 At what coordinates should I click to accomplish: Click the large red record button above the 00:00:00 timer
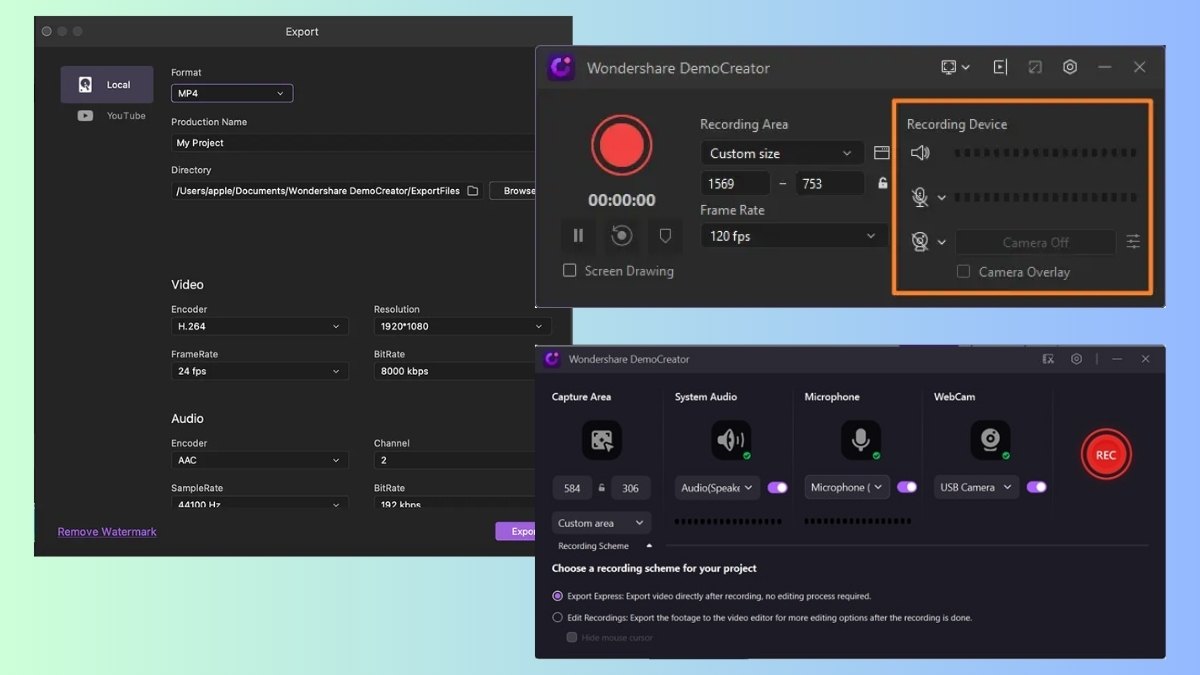point(621,146)
